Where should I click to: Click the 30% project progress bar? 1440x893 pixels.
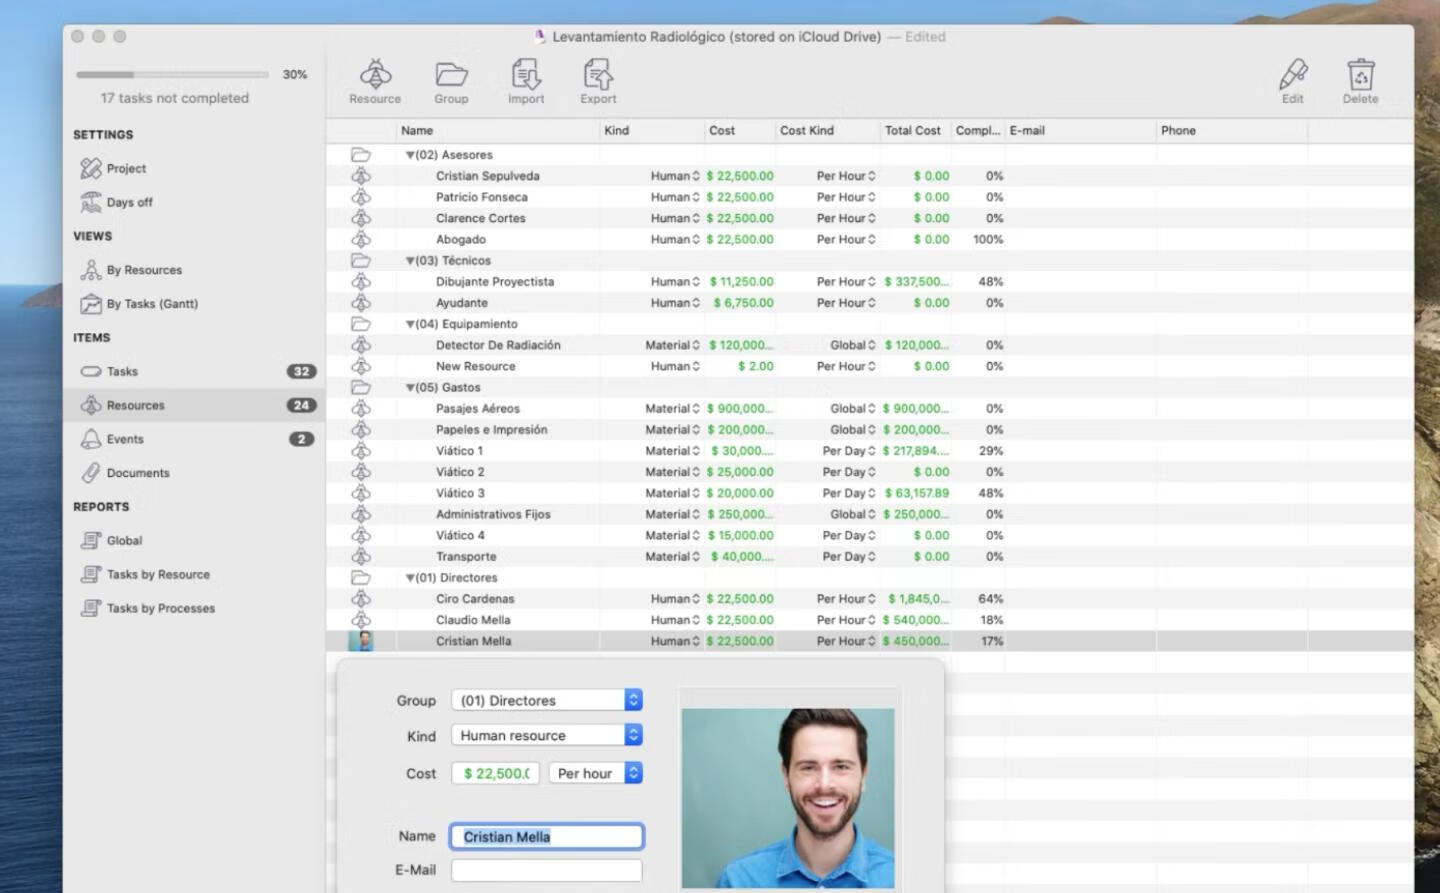click(x=172, y=75)
